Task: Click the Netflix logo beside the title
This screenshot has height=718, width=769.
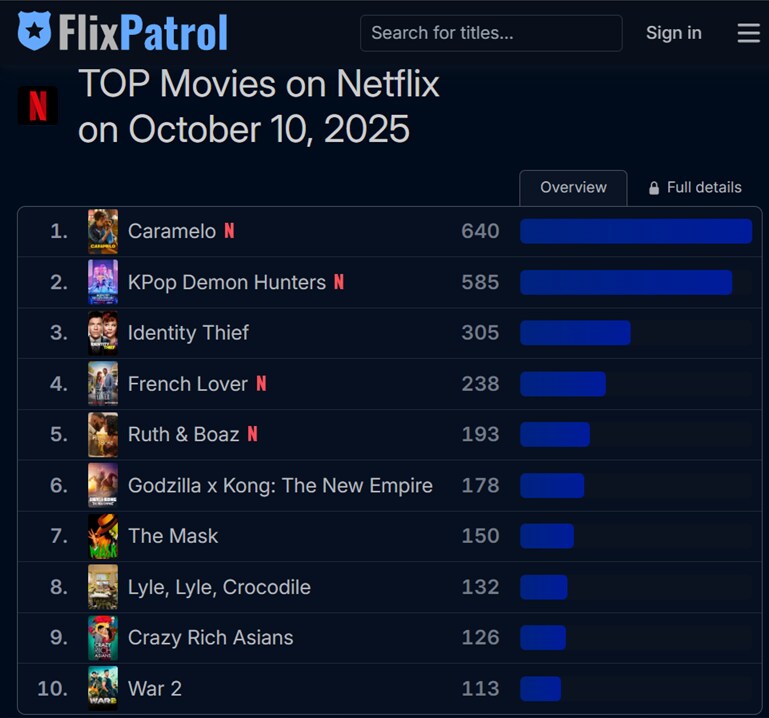Action: point(38,106)
